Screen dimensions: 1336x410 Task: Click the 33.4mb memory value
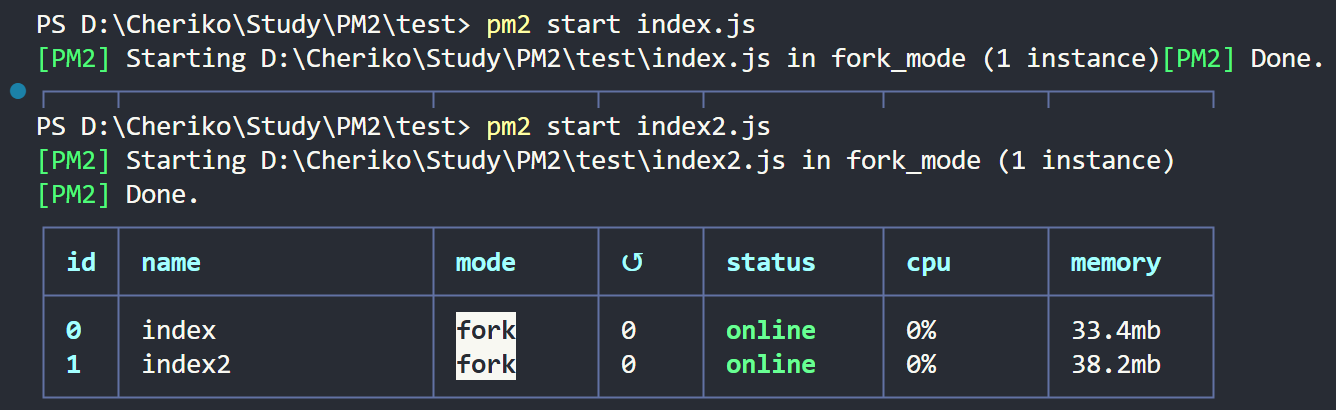click(1116, 330)
